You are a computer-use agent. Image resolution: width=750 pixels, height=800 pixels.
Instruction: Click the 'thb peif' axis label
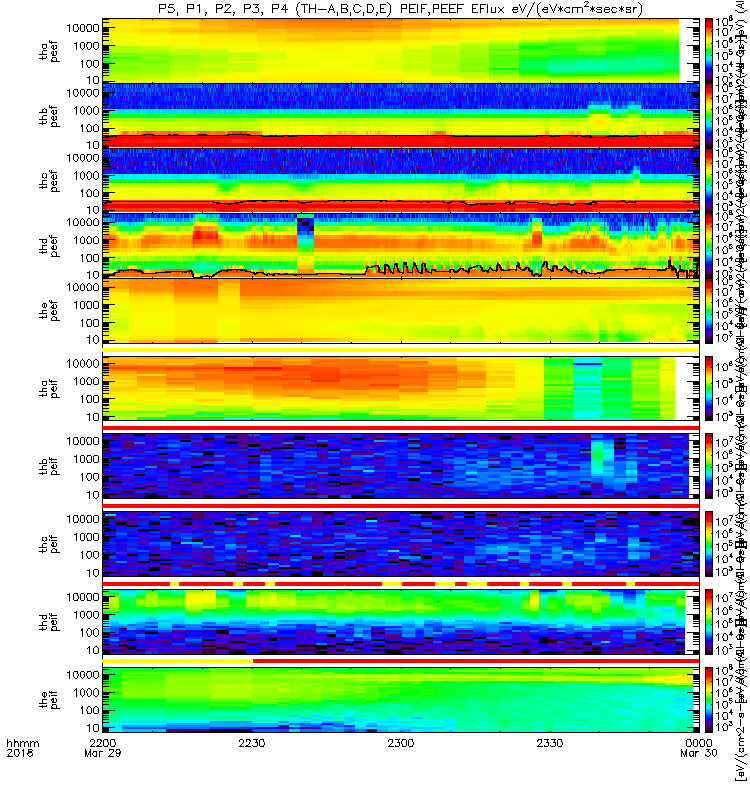[x=49, y=466]
